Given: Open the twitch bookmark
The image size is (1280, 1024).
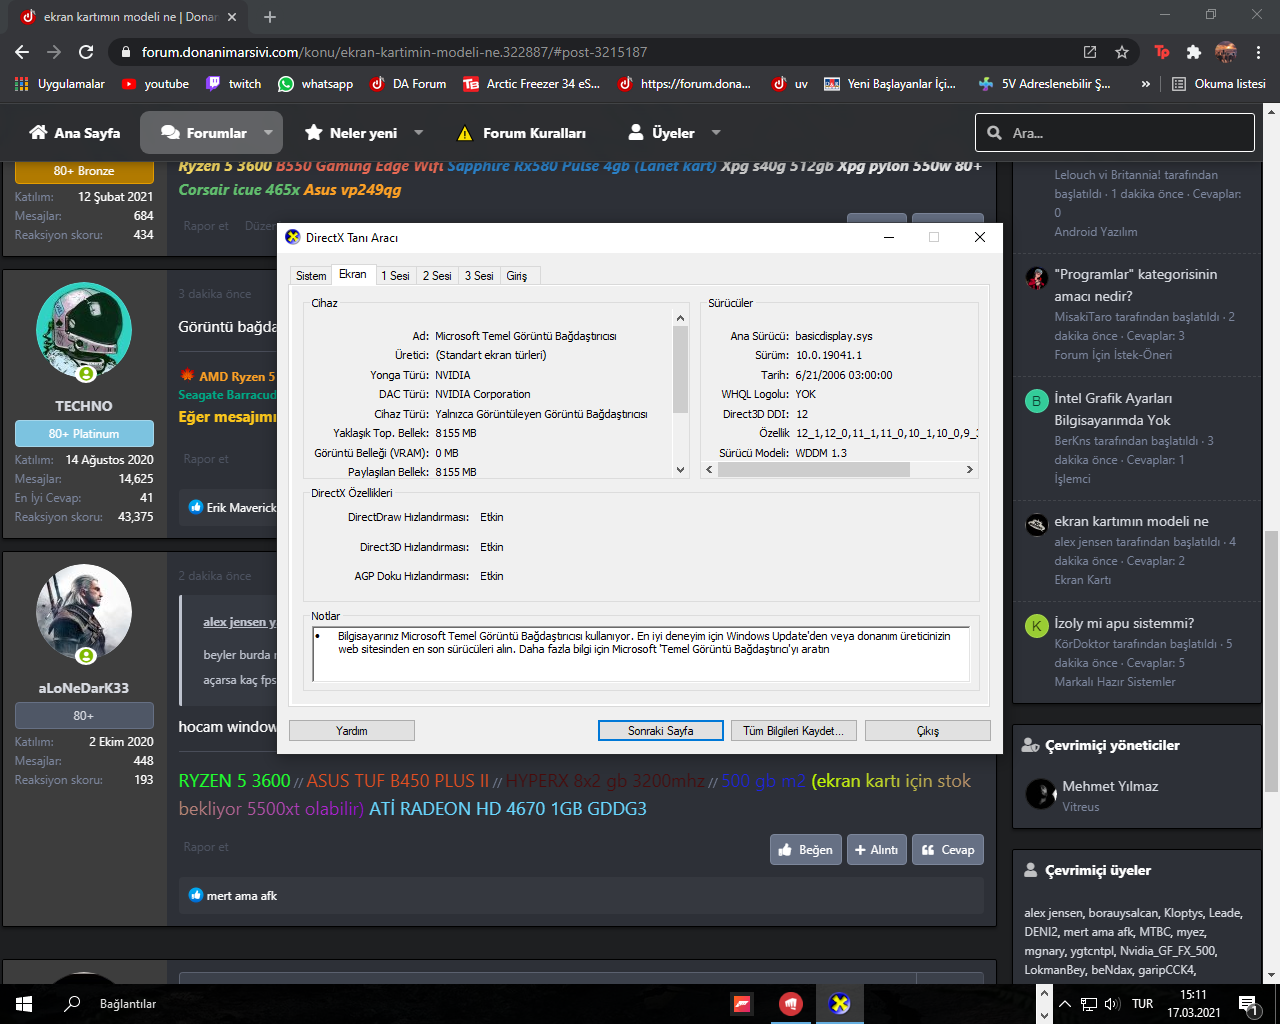Looking at the screenshot, I should coord(233,84).
